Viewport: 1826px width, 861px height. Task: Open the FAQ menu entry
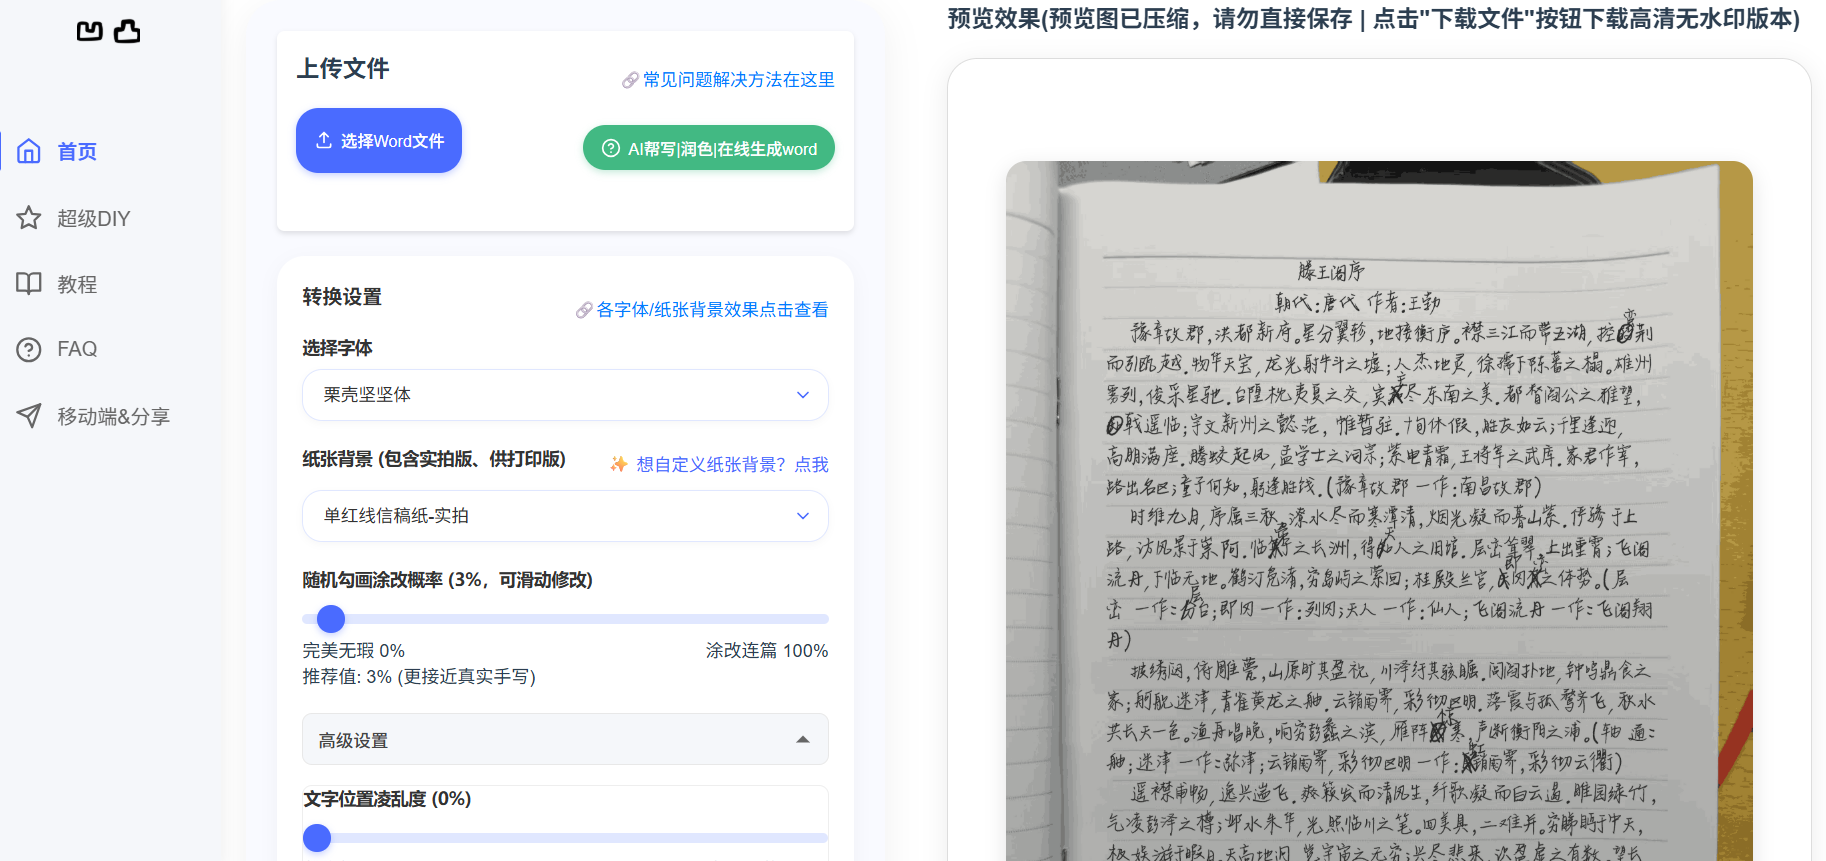(x=77, y=349)
